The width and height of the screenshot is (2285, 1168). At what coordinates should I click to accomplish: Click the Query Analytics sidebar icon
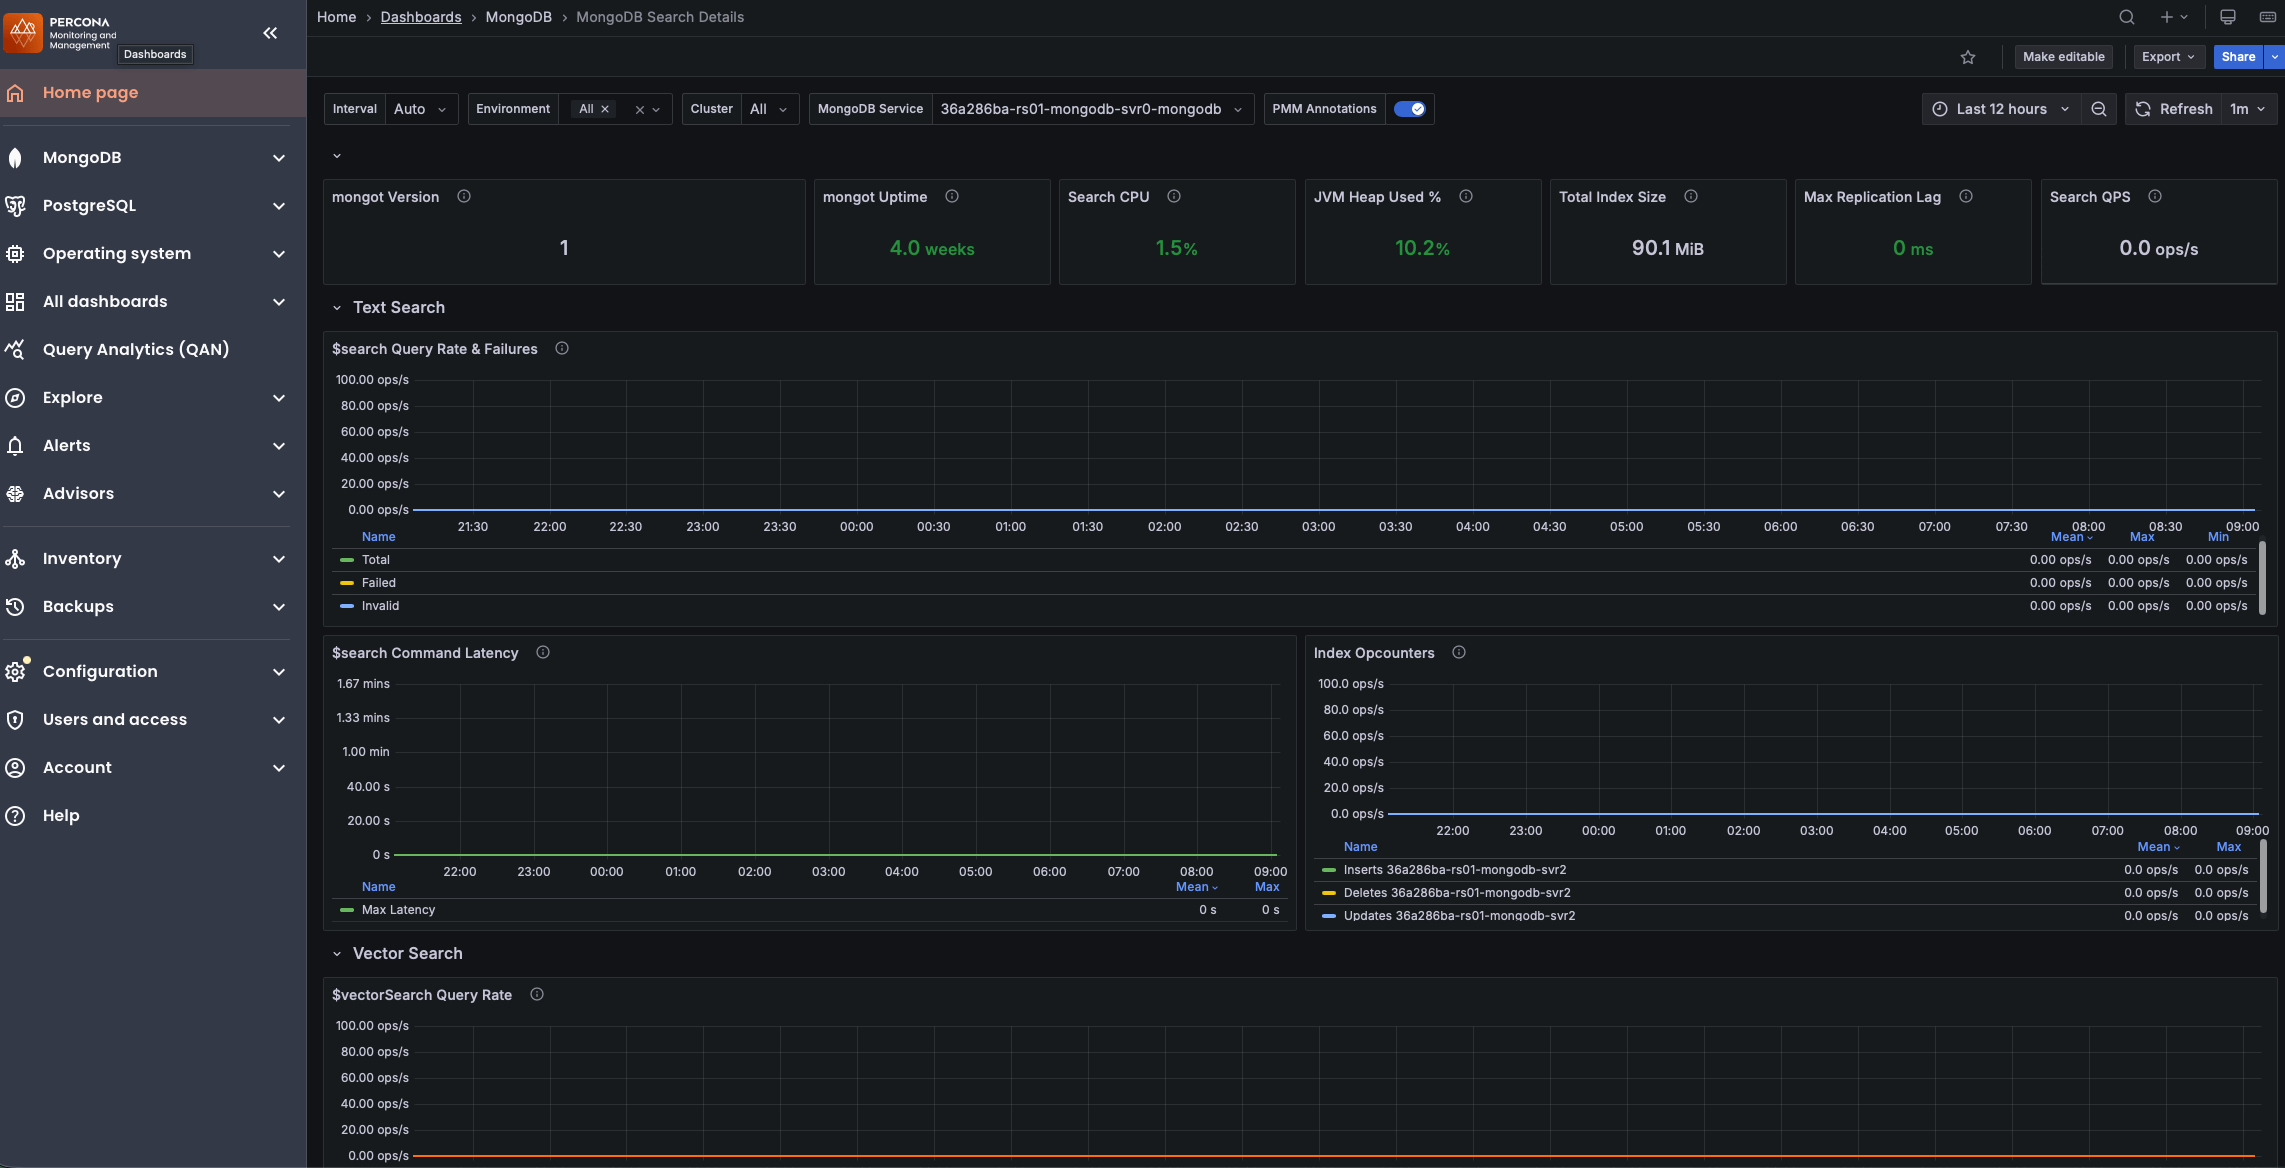(15, 350)
